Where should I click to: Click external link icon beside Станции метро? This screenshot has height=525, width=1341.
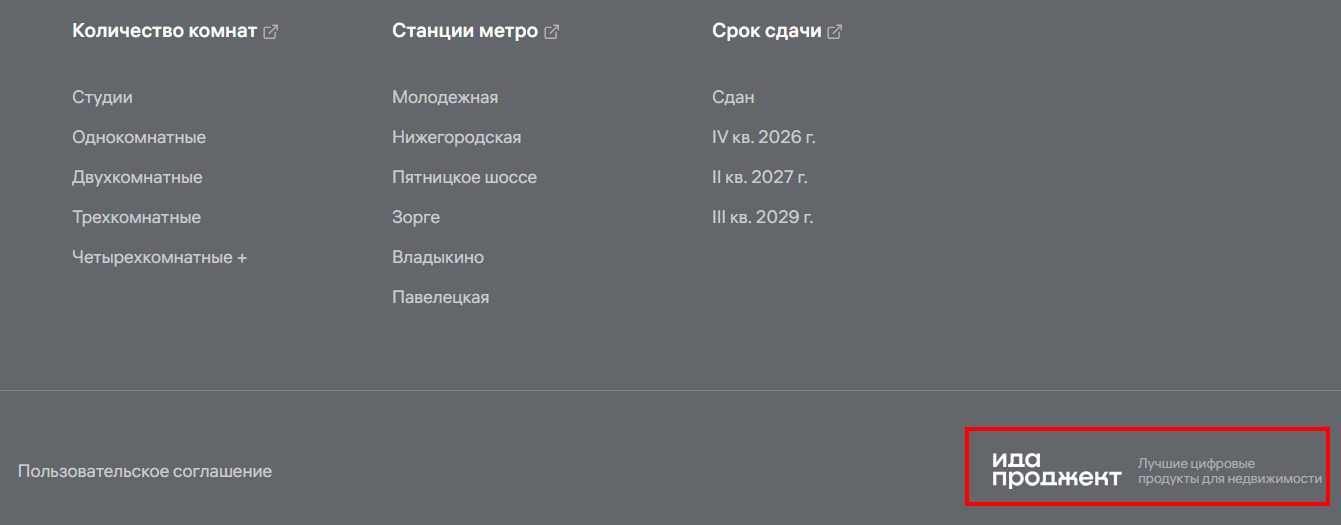[551, 32]
